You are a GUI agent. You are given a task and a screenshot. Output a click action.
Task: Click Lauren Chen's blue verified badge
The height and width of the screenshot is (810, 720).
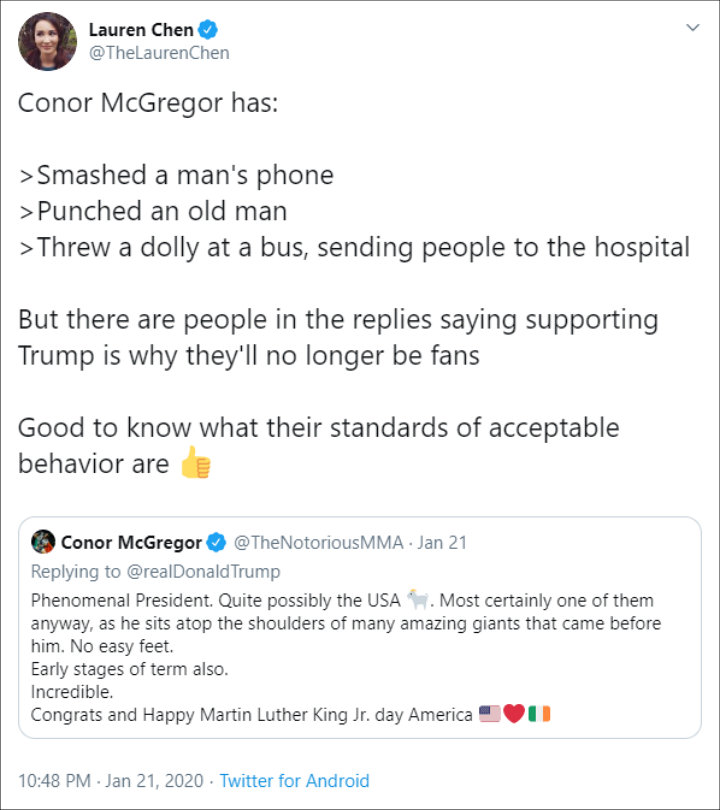point(208,30)
